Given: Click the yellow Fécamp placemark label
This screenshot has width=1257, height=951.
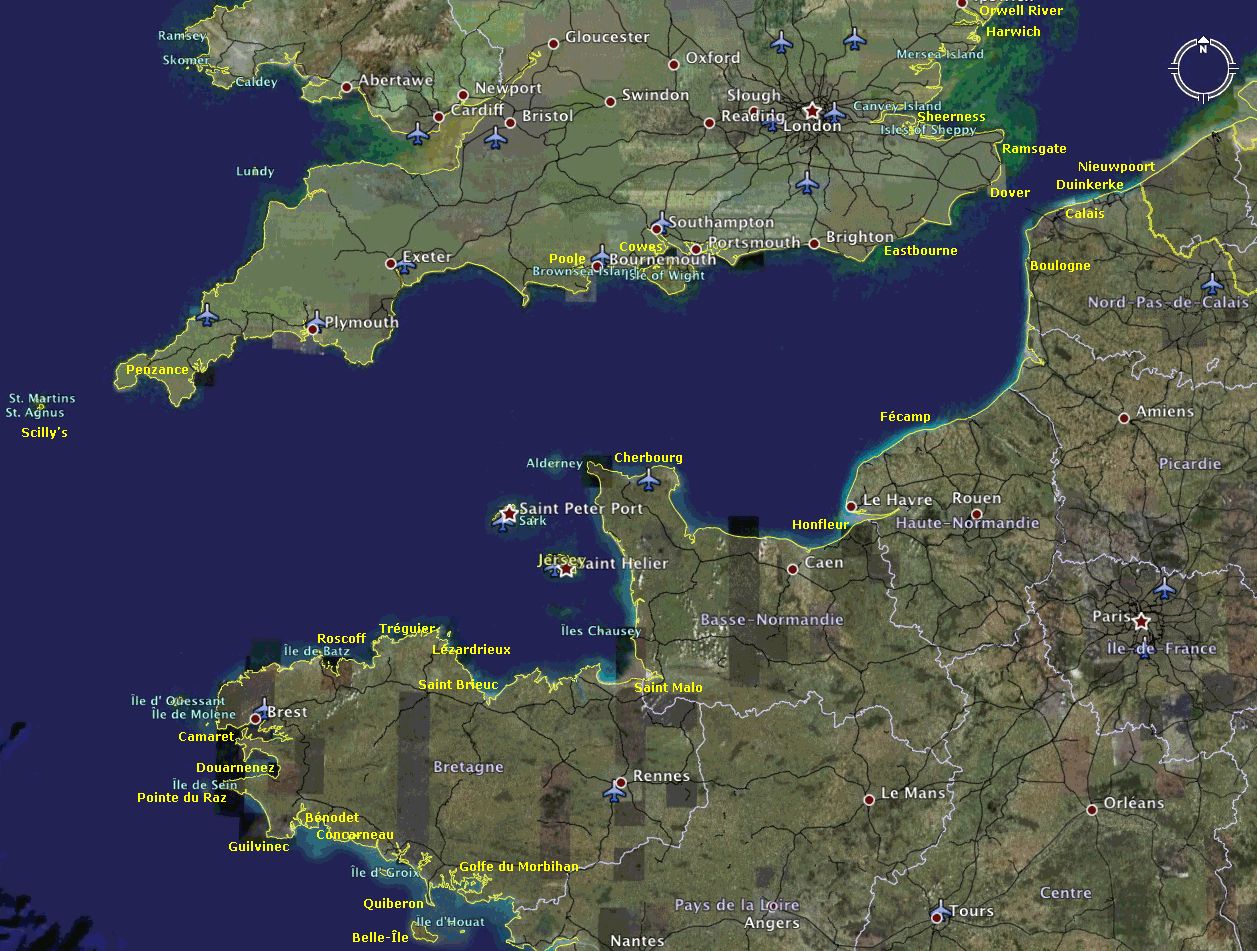Looking at the screenshot, I should click(904, 416).
